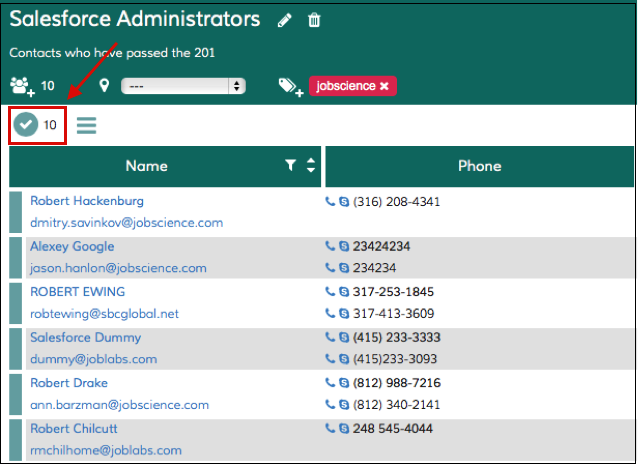Open Robert Chilcutt's contact
This screenshot has height=465, width=638.
[x=74, y=428]
